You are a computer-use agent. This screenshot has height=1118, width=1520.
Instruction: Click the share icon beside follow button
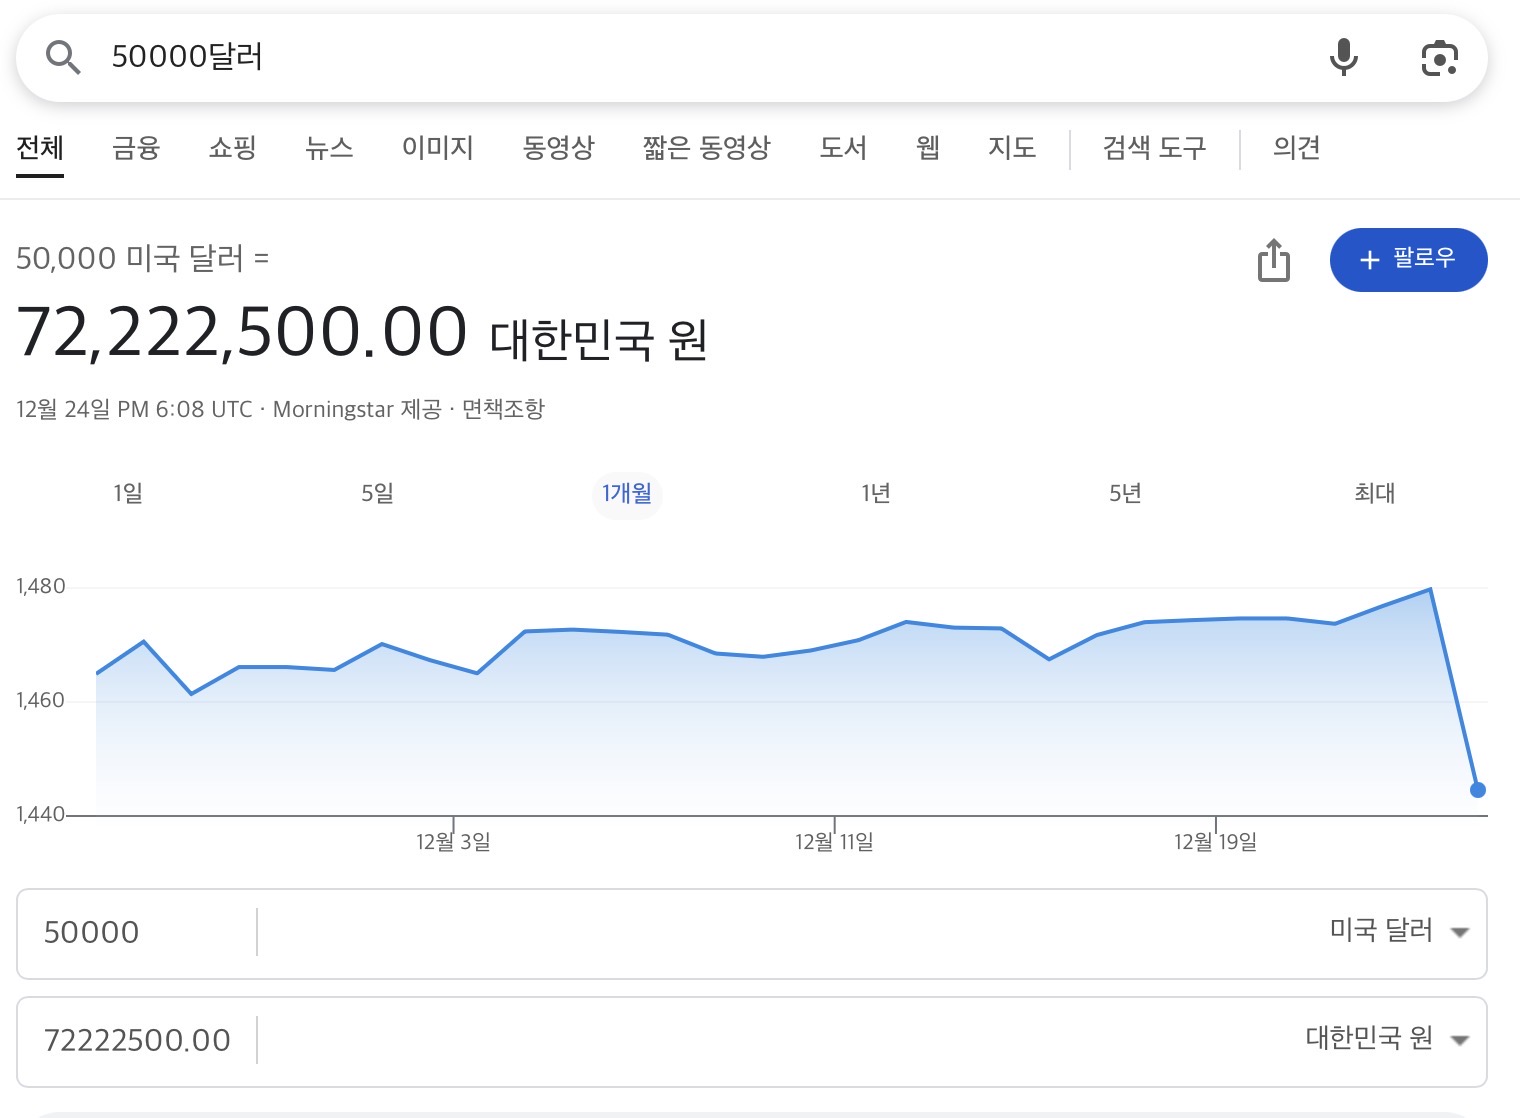(1273, 261)
